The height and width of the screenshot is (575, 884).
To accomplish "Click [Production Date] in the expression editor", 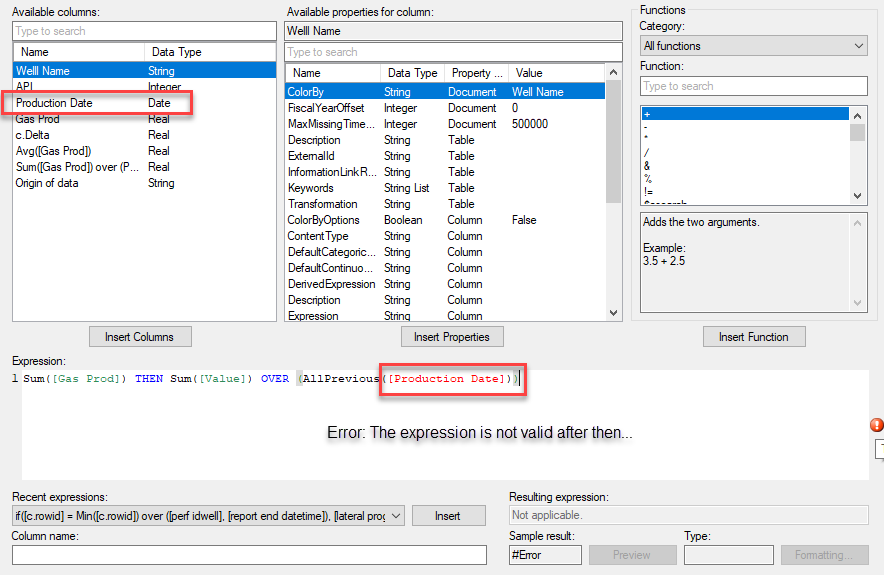I will click(x=446, y=379).
